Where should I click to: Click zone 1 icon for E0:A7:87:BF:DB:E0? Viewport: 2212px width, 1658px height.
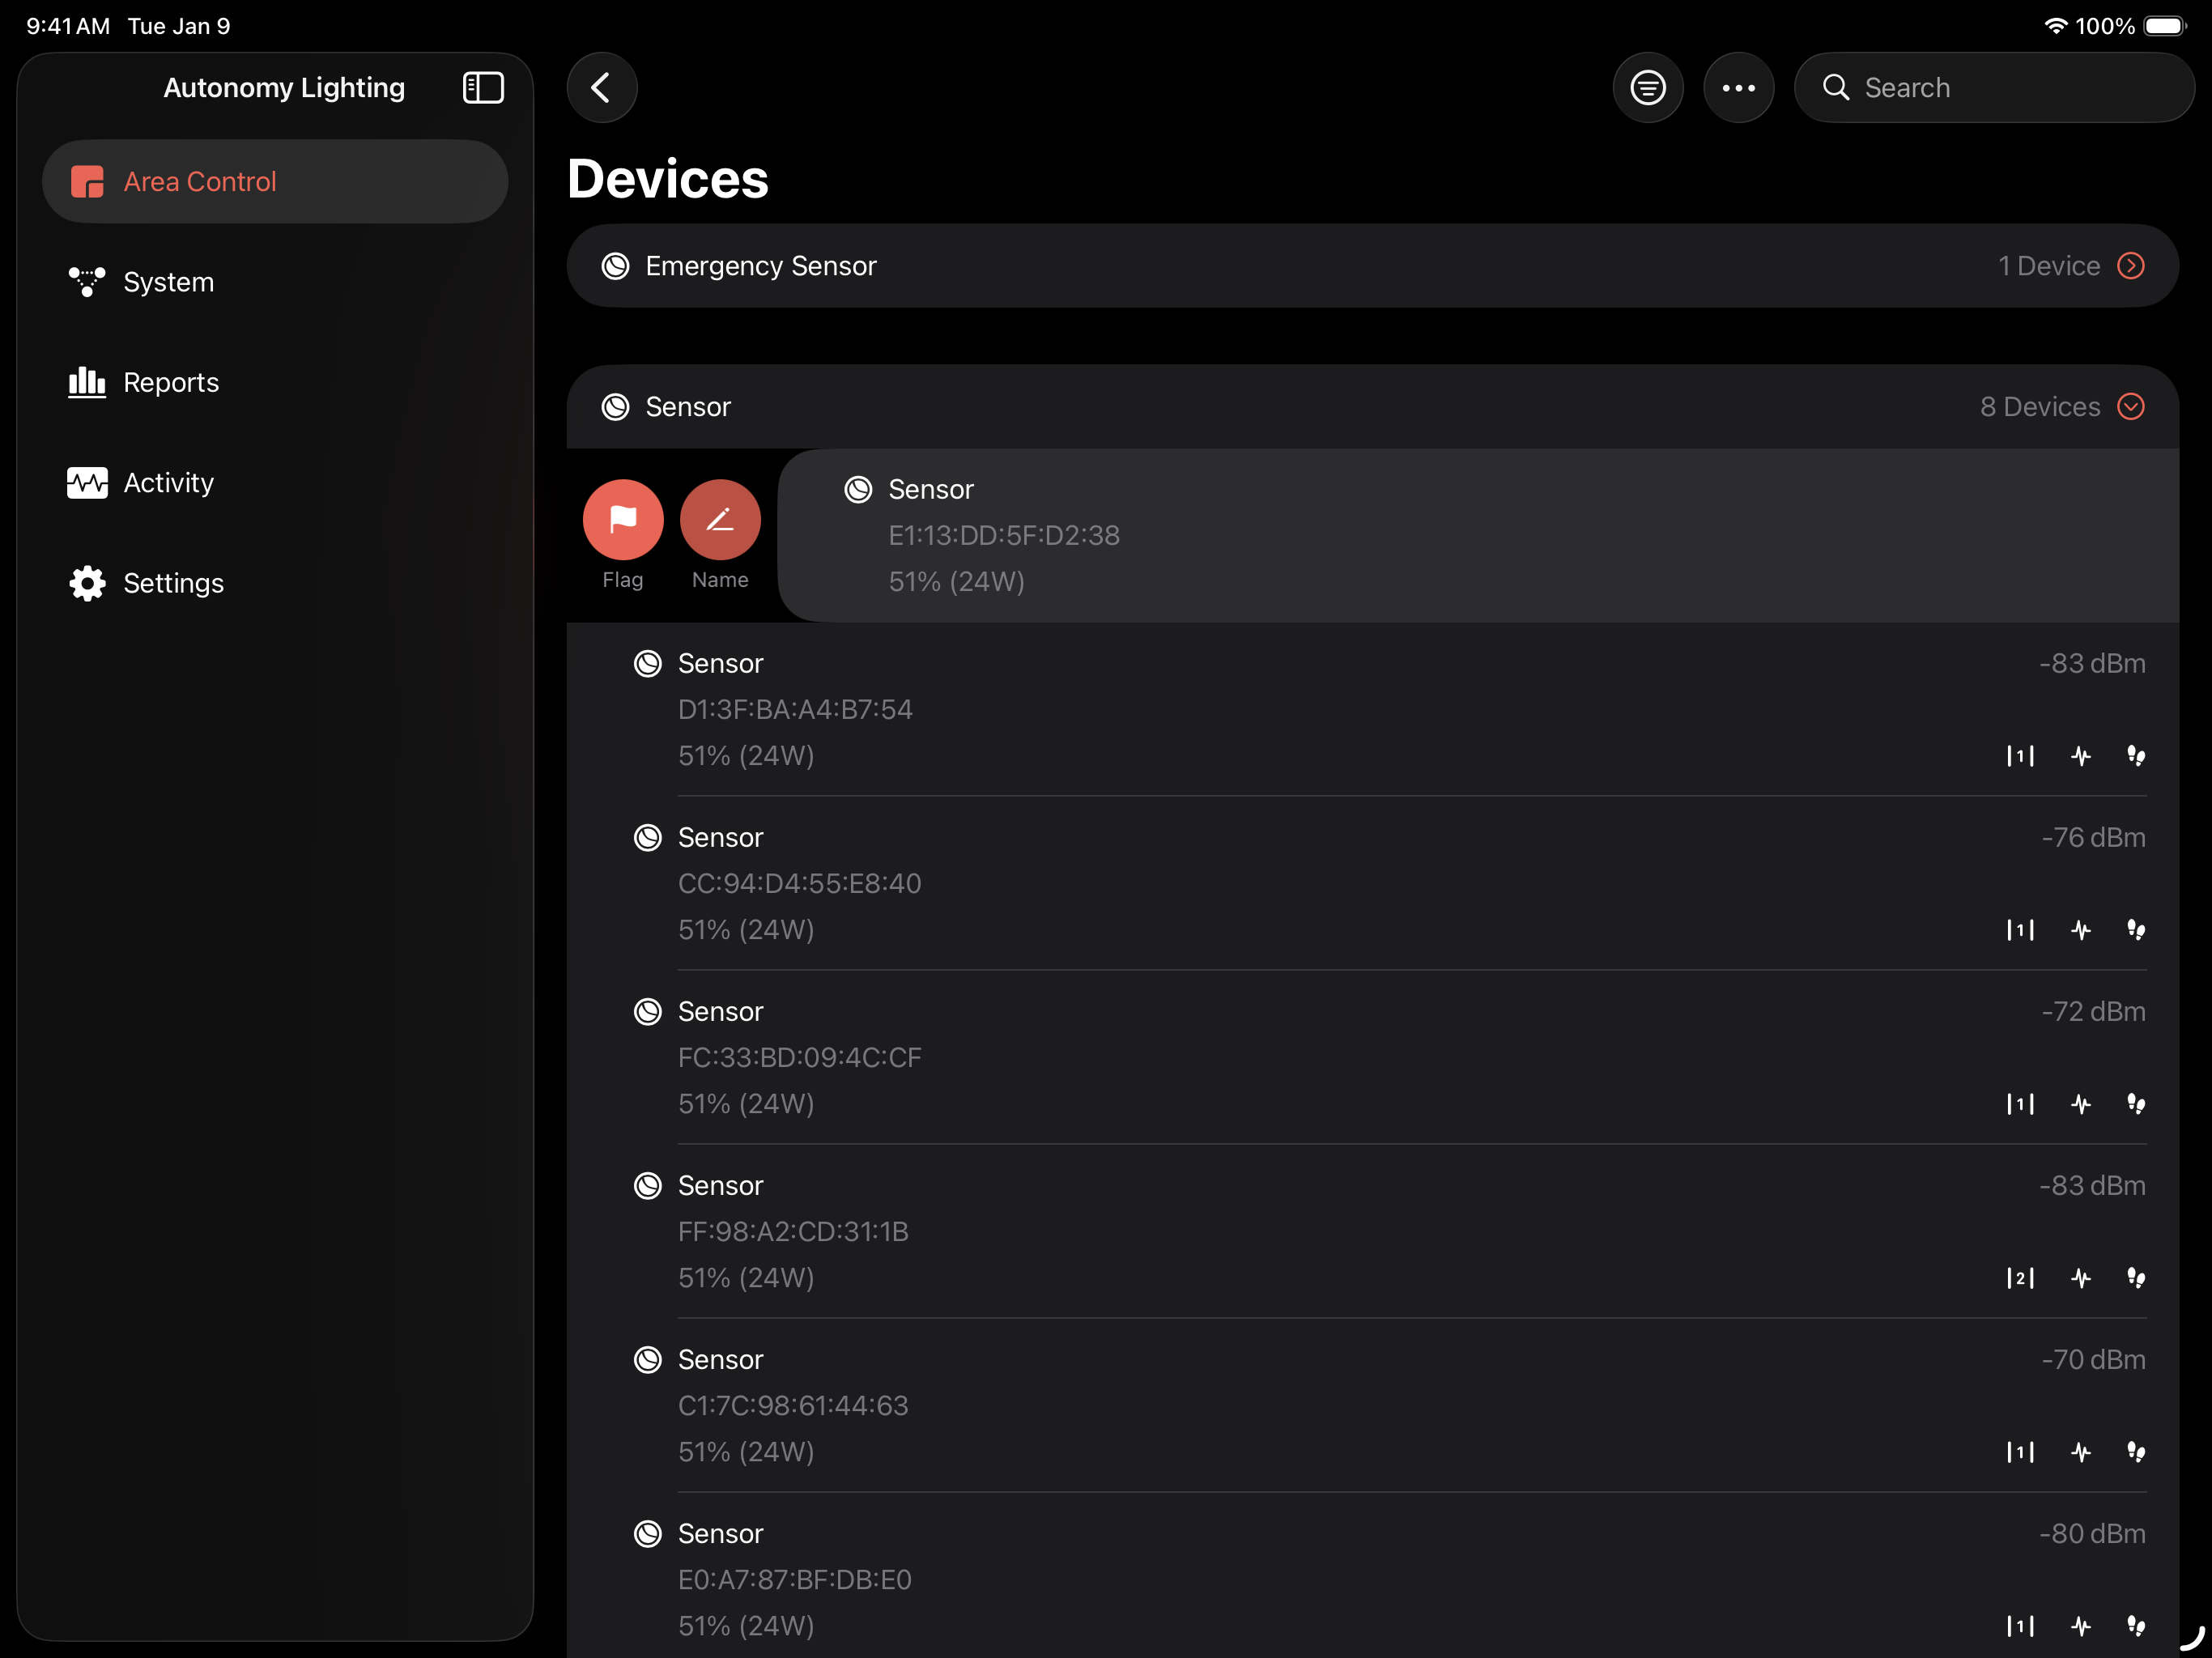(2020, 1626)
